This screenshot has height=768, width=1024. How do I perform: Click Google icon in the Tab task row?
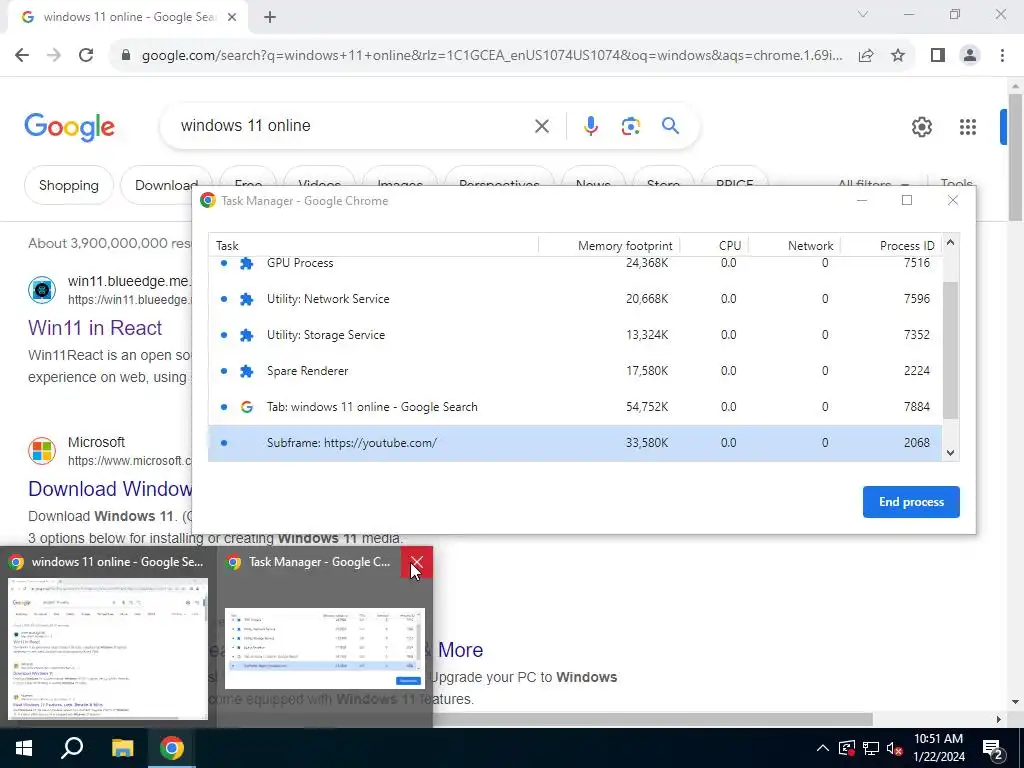click(246, 407)
